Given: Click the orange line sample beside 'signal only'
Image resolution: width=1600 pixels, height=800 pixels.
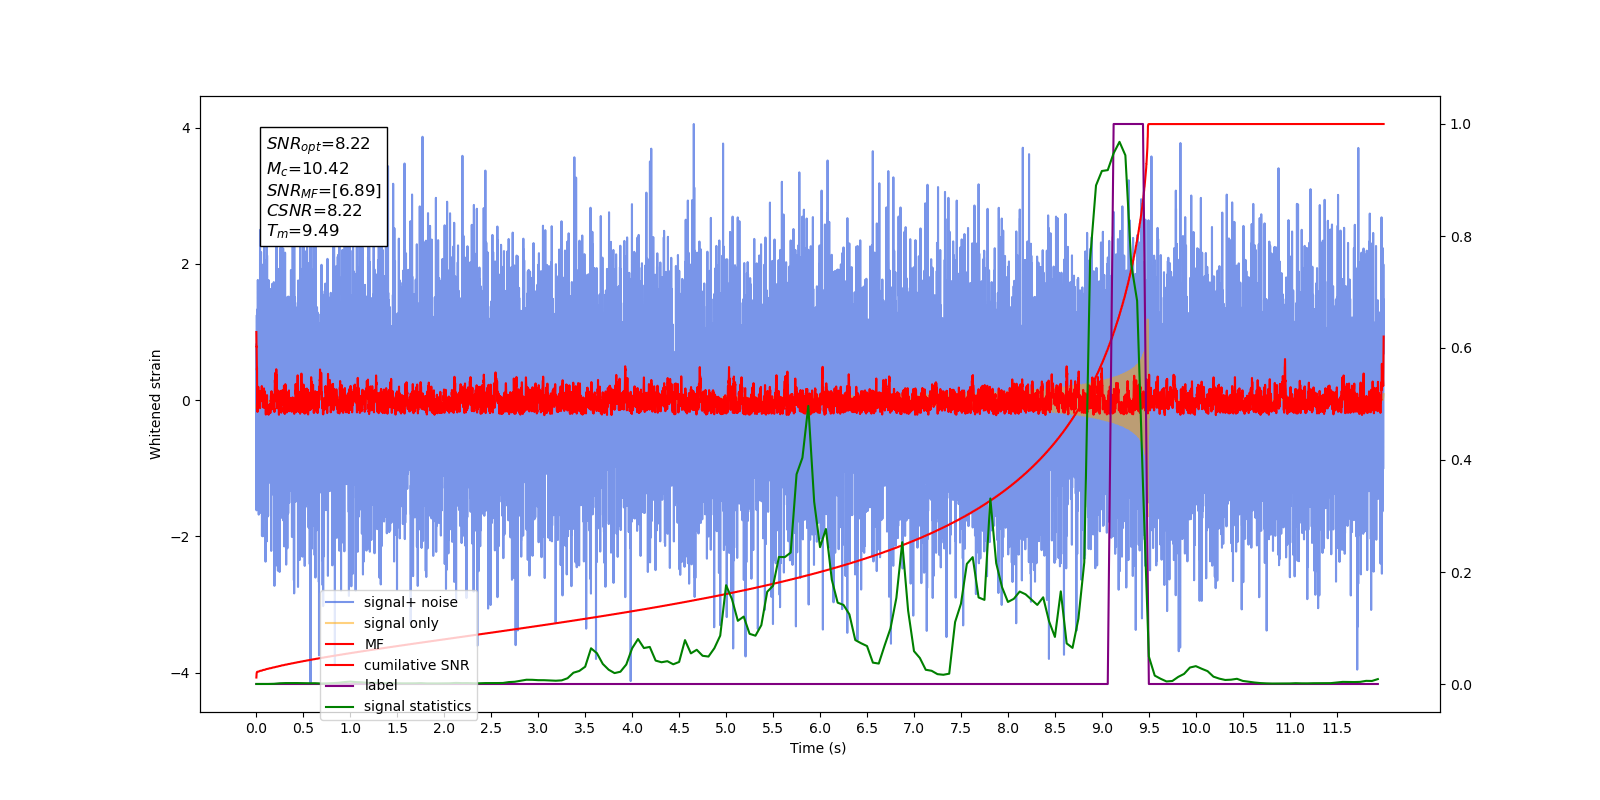Looking at the screenshot, I should pos(340,623).
